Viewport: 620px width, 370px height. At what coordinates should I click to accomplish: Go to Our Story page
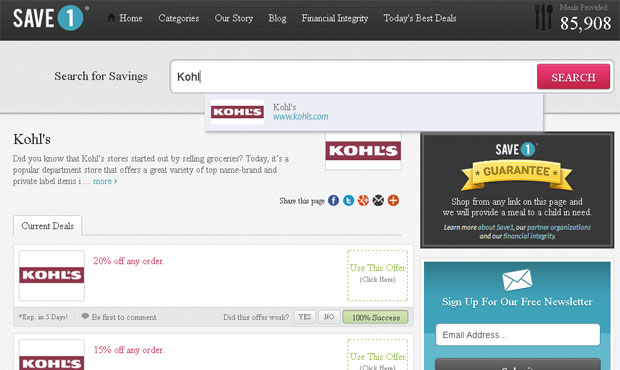234,18
